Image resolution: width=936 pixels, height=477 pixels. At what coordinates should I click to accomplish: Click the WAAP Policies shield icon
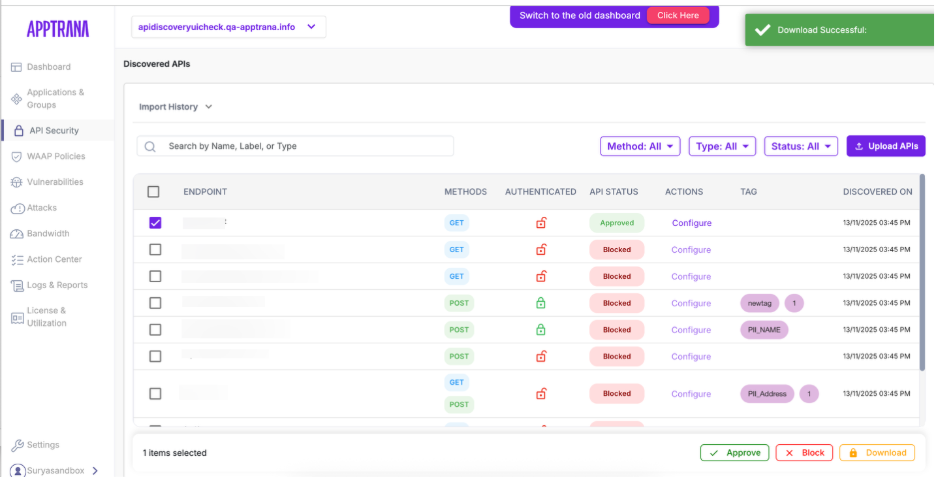(17, 157)
